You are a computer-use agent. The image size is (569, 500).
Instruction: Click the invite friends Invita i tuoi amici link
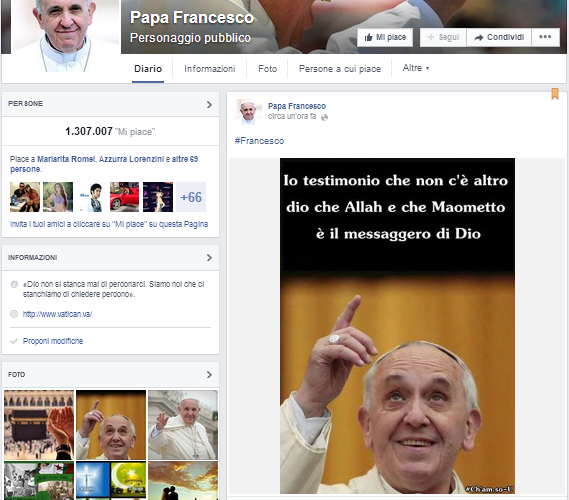point(109,224)
